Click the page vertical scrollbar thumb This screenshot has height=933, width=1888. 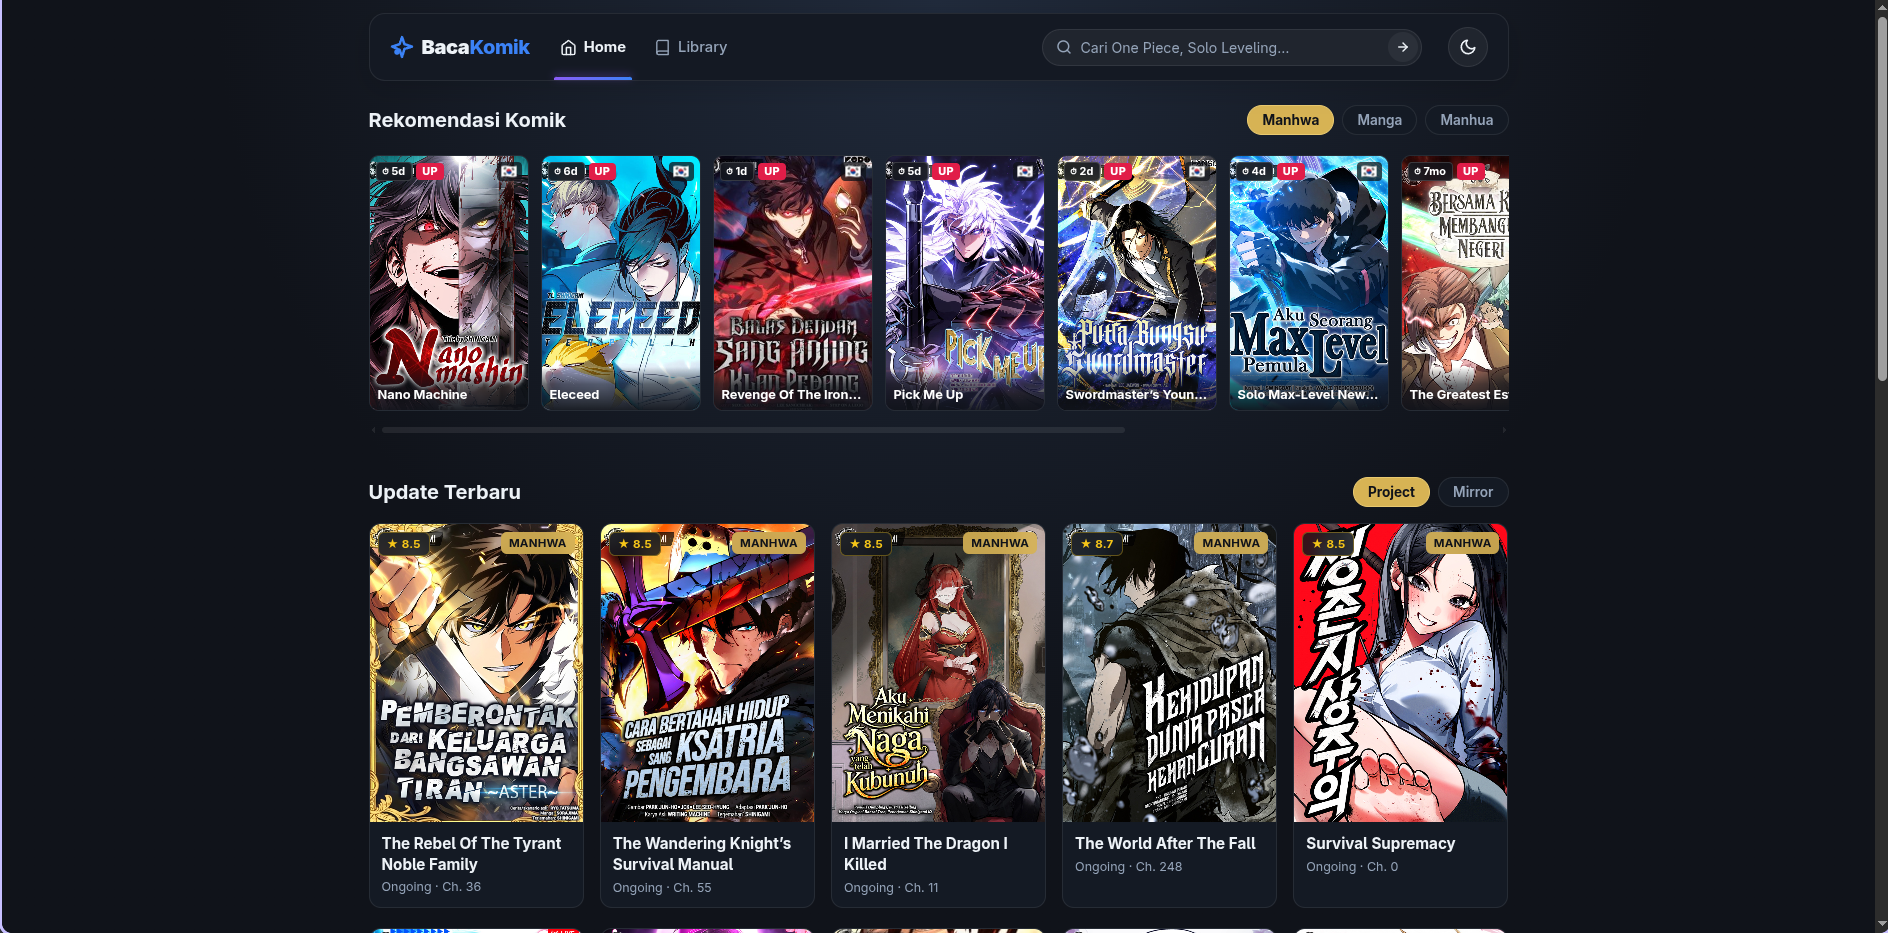click(x=1882, y=198)
